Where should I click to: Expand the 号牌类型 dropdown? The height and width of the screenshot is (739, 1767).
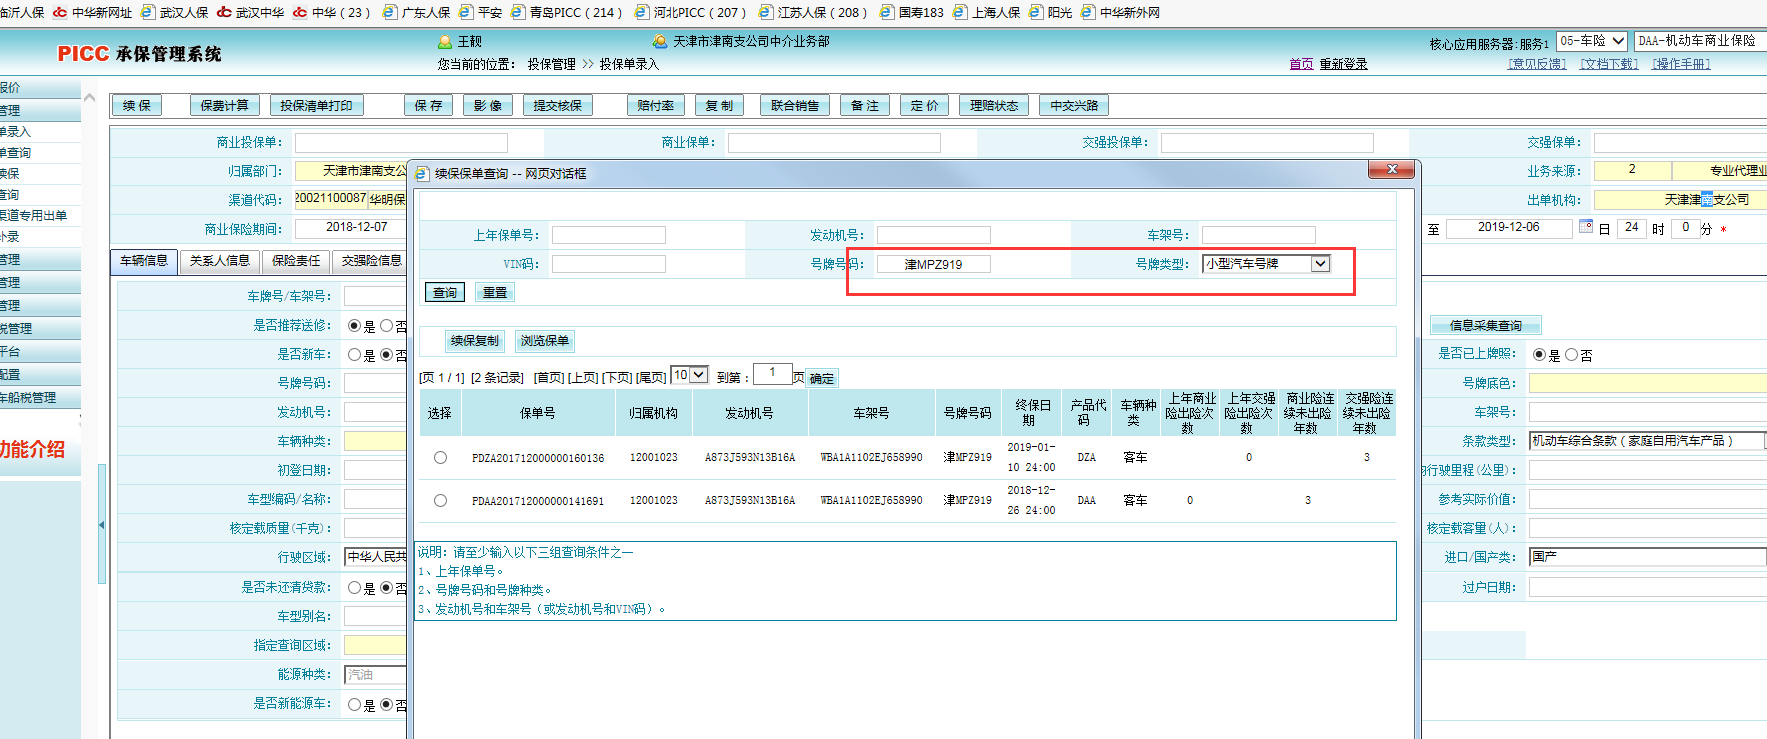tap(1320, 264)
